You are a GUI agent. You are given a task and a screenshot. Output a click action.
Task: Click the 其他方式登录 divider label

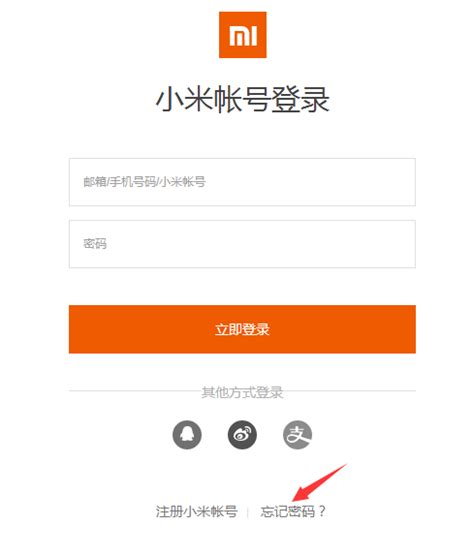[x=242, y=392]
